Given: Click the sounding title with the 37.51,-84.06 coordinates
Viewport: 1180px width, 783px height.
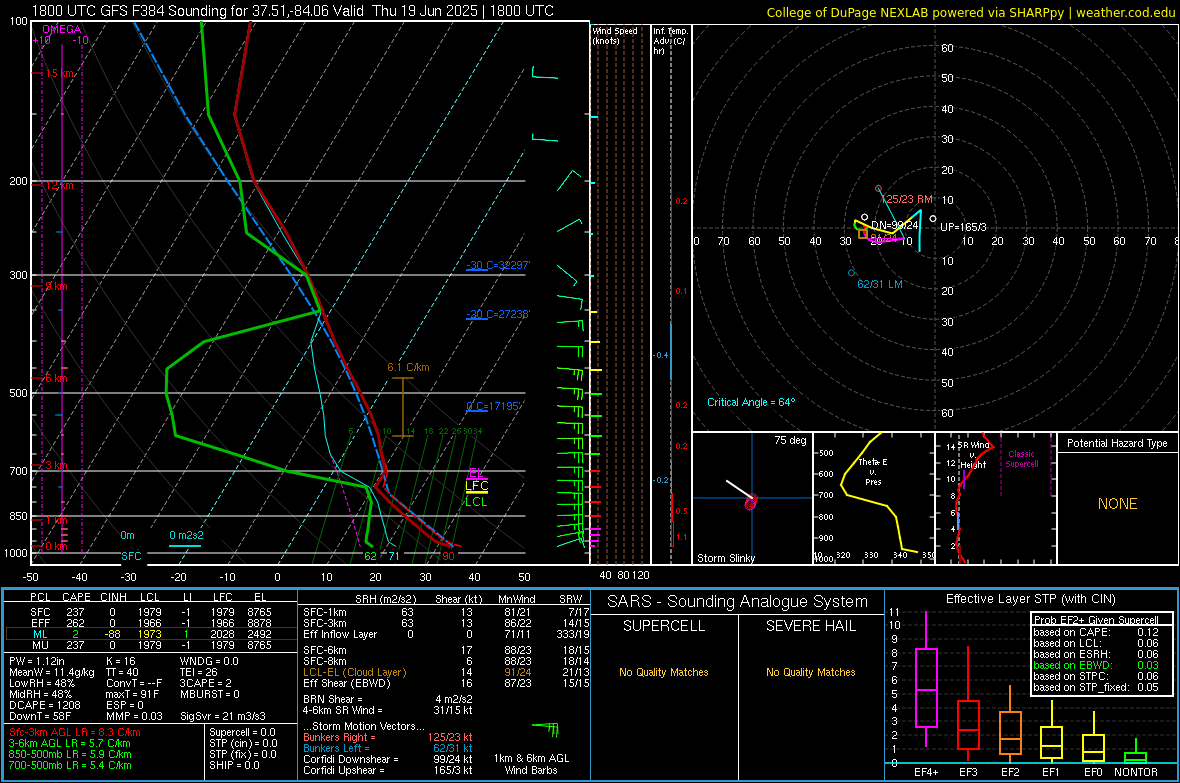Looking at the screenshot, I should point(292,11).
